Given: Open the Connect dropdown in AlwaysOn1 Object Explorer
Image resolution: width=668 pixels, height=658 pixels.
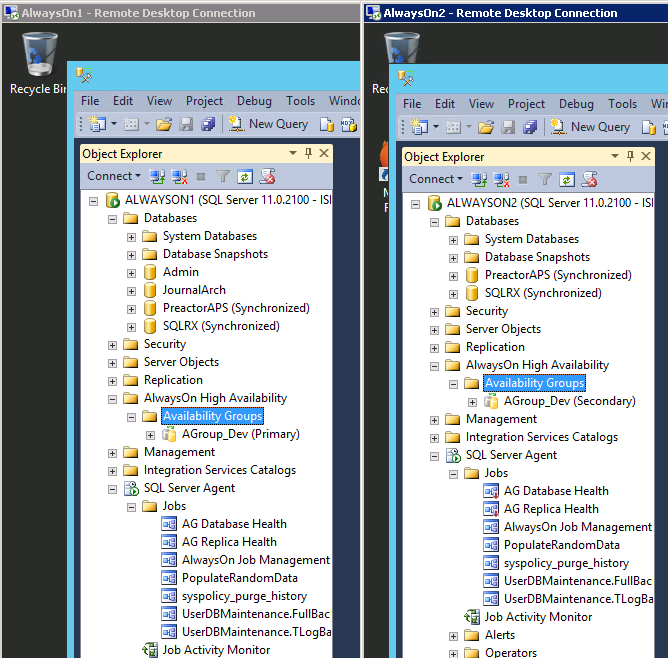Looking at the screenshot, I should 114,176.
